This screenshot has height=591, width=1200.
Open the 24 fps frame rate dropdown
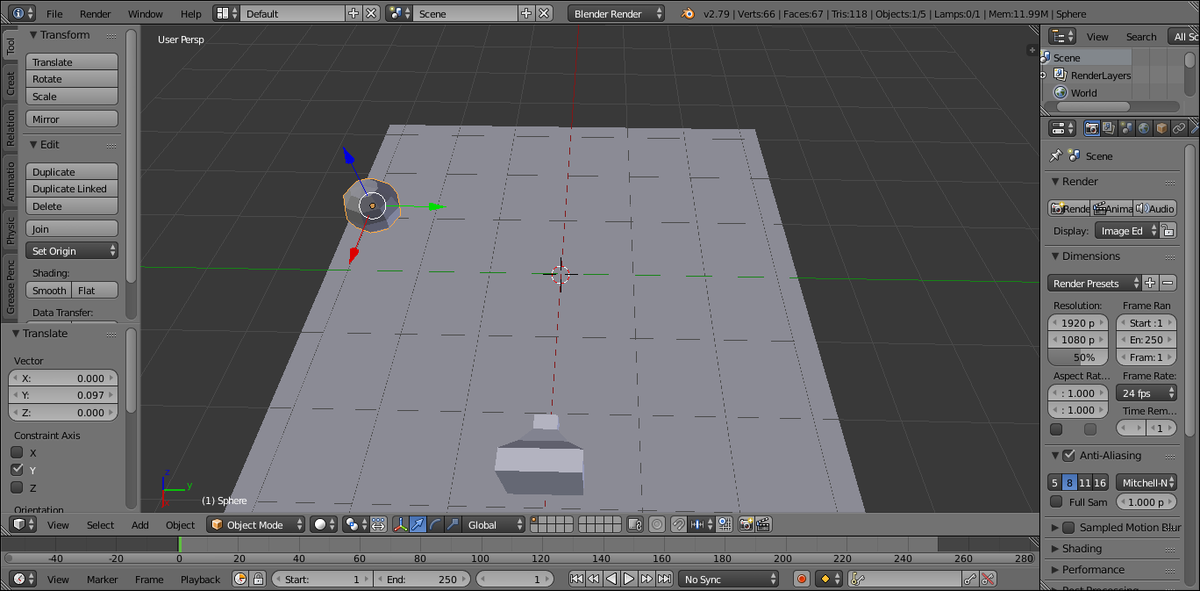point(1146,393)
